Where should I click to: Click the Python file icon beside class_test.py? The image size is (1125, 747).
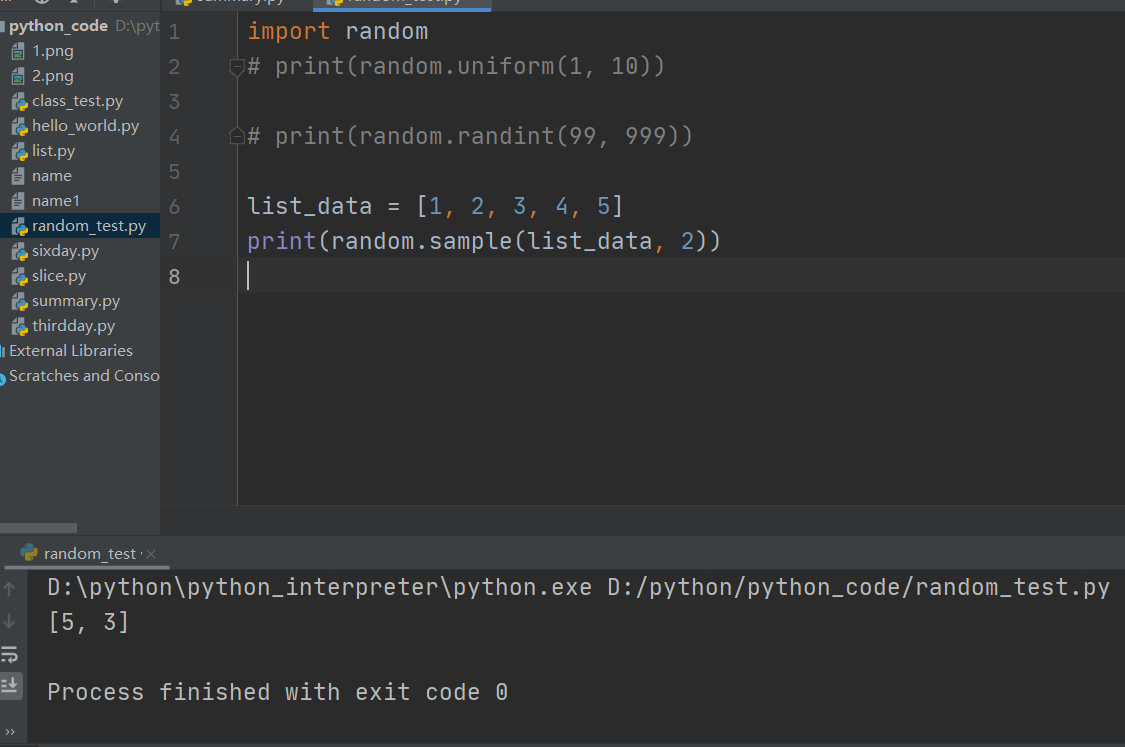tap(21, 100)
